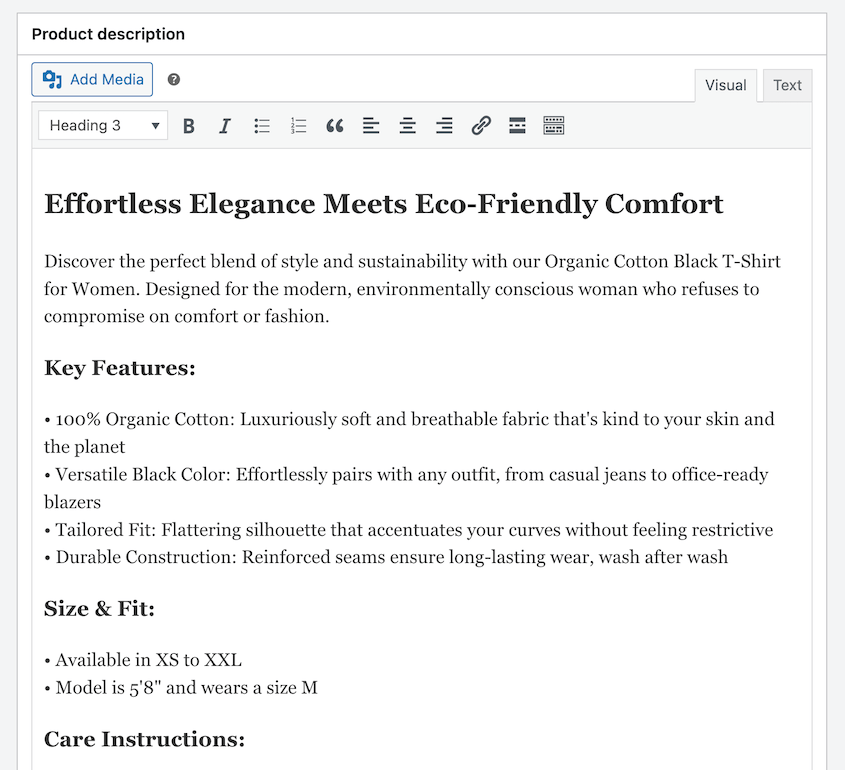The height and width of the screenshot is (770, 845).
Task: Switch to the Text editing tab
Action: coord(787,85)
